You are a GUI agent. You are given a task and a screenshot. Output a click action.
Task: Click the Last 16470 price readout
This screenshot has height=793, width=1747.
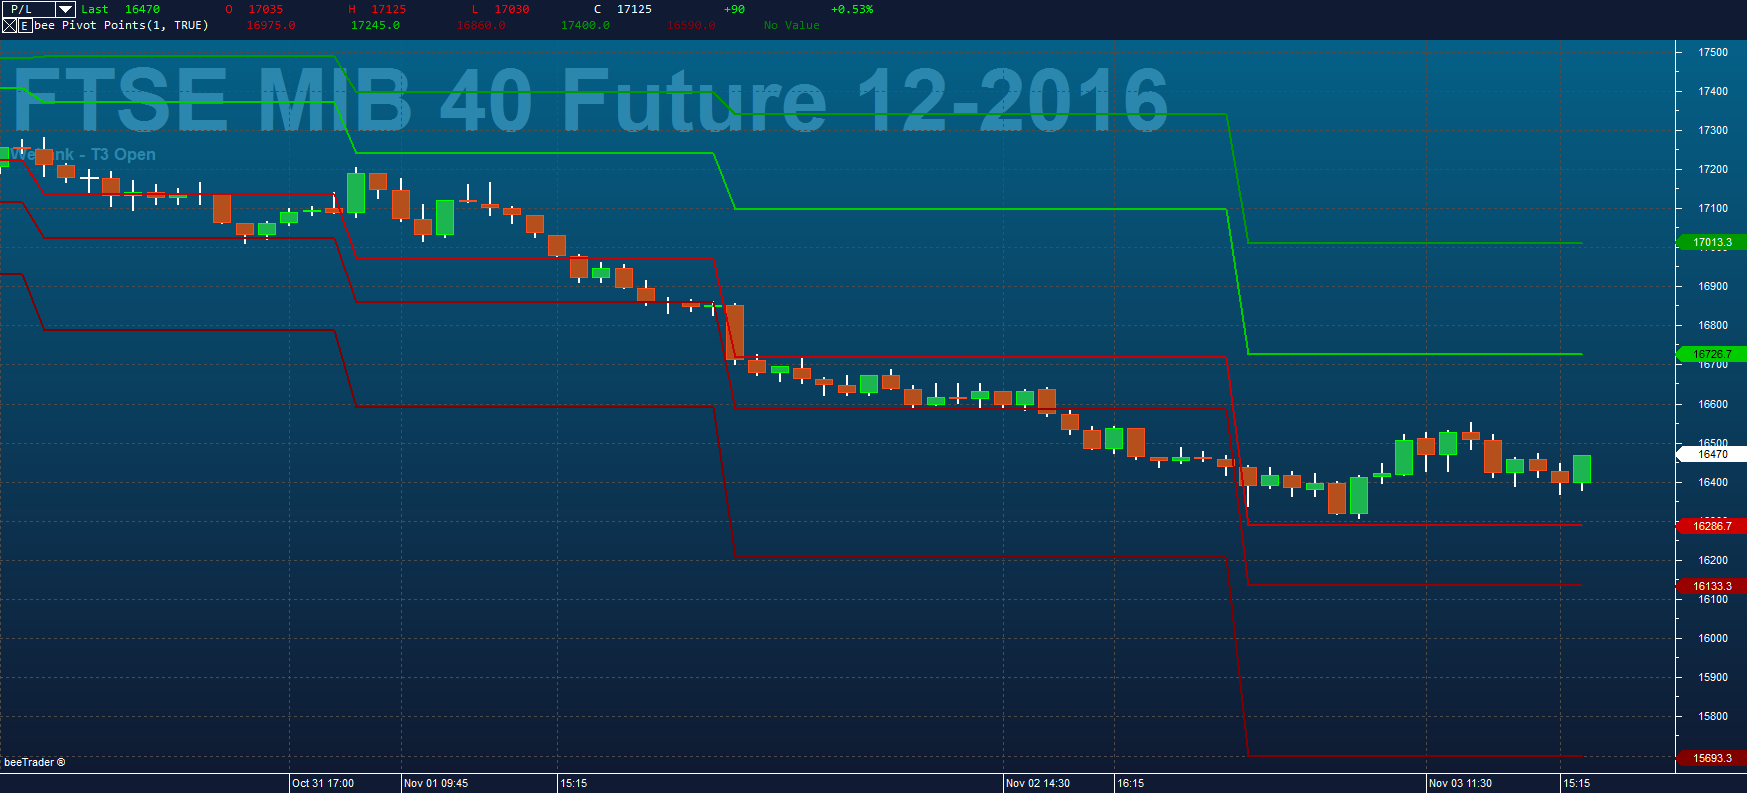click(120, 9)
